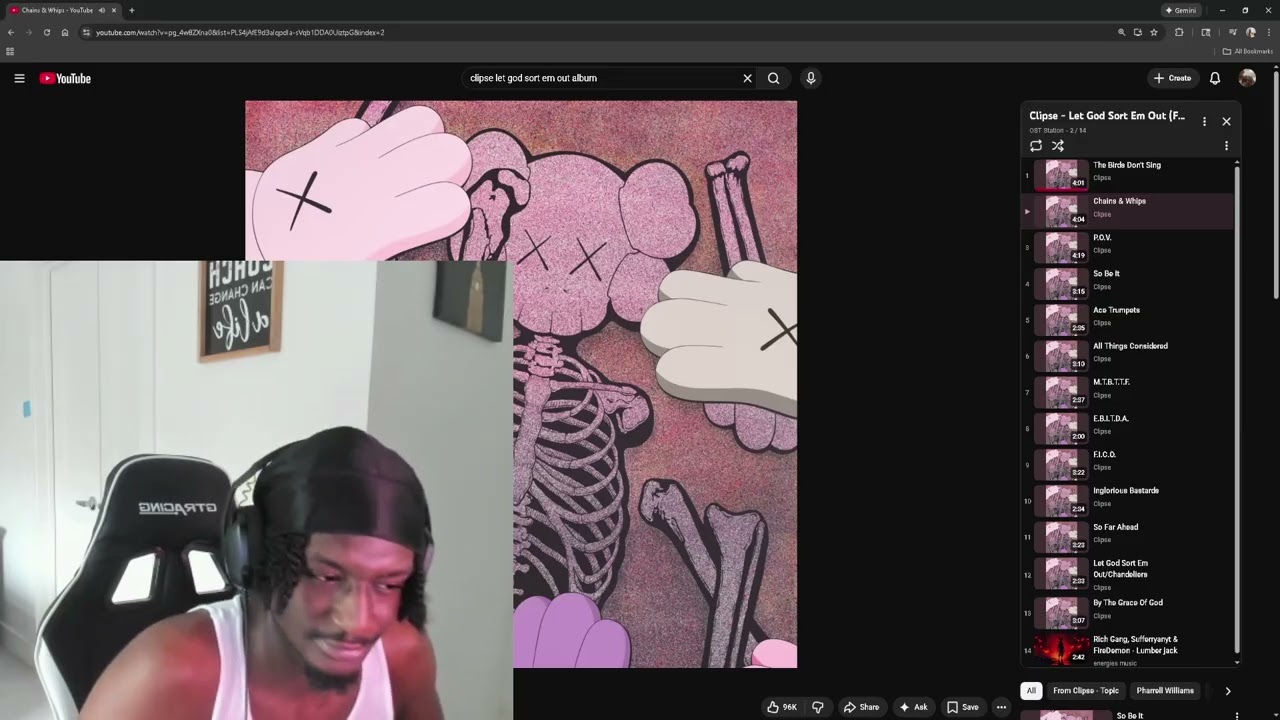Image resolution: width=1280 pixels, height=720 pixels.
Task: Open YouTube notifications bell
Action: pos(1215,78)
